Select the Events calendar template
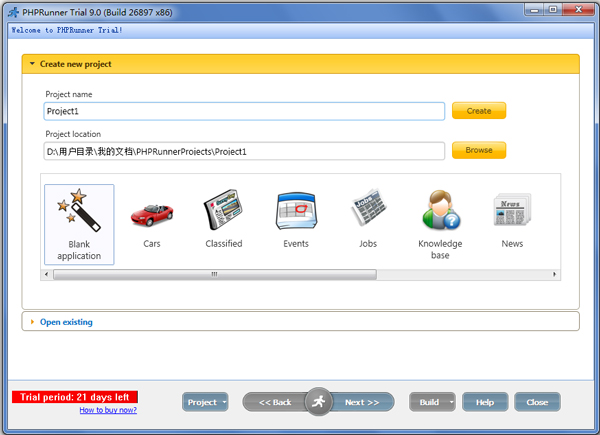Viewport: 600px width, 435px height. 296,211
